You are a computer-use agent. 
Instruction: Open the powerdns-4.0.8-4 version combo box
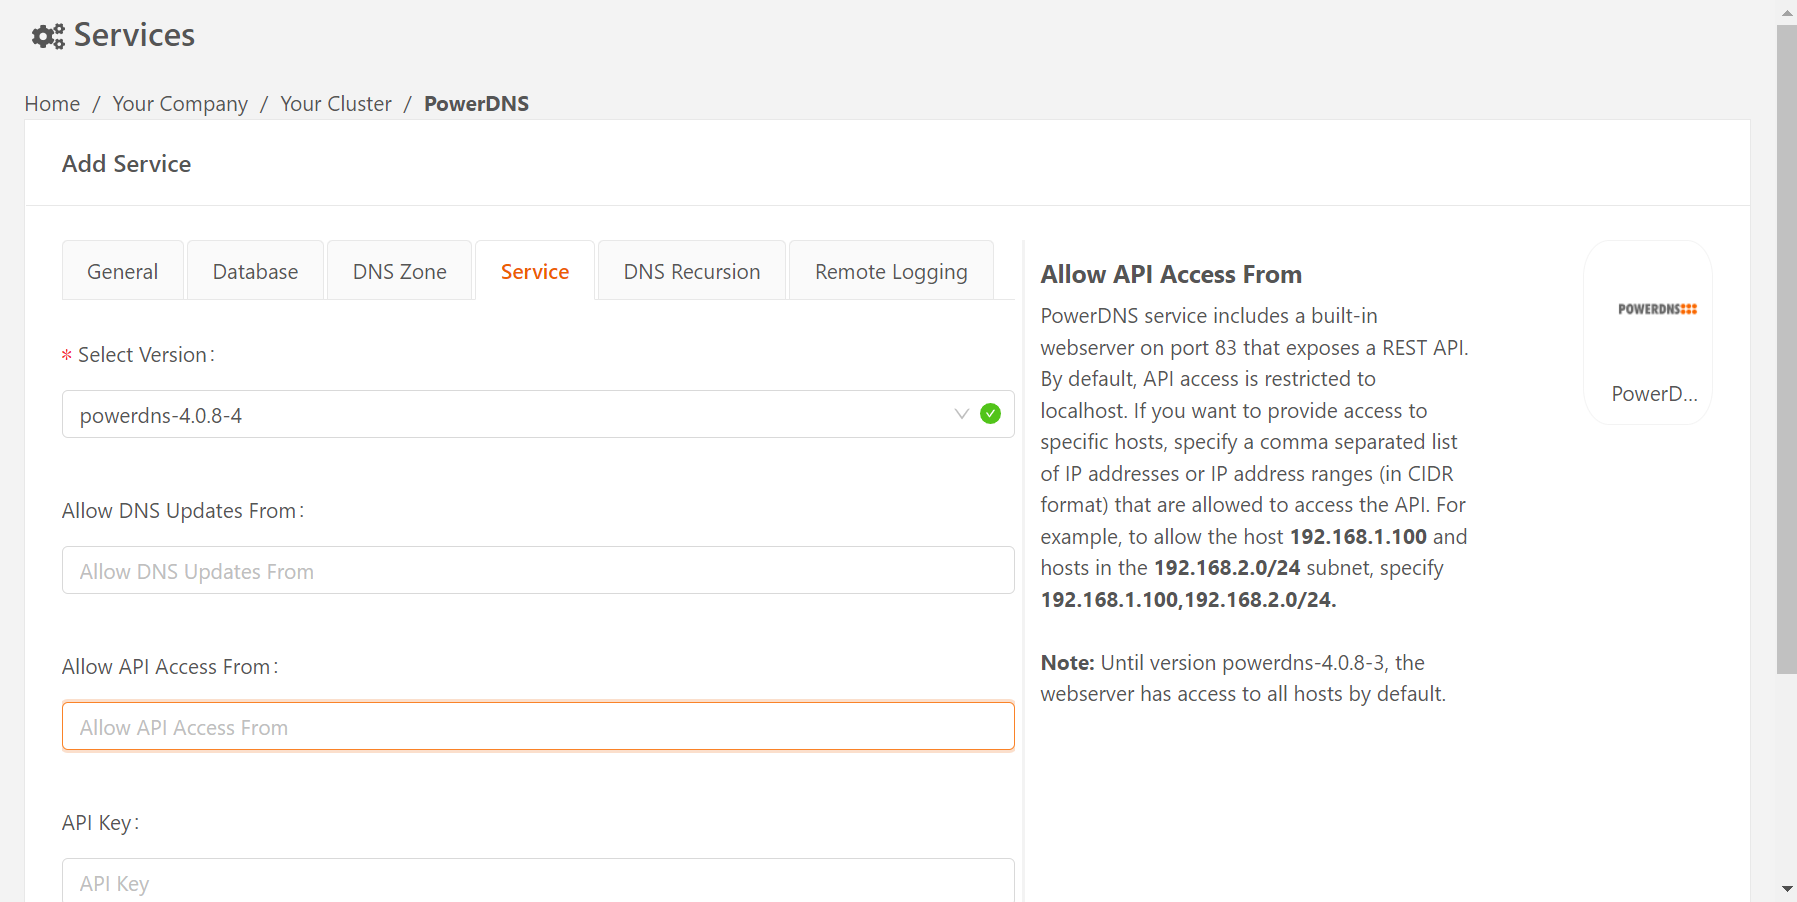click(x=538, y=414)
